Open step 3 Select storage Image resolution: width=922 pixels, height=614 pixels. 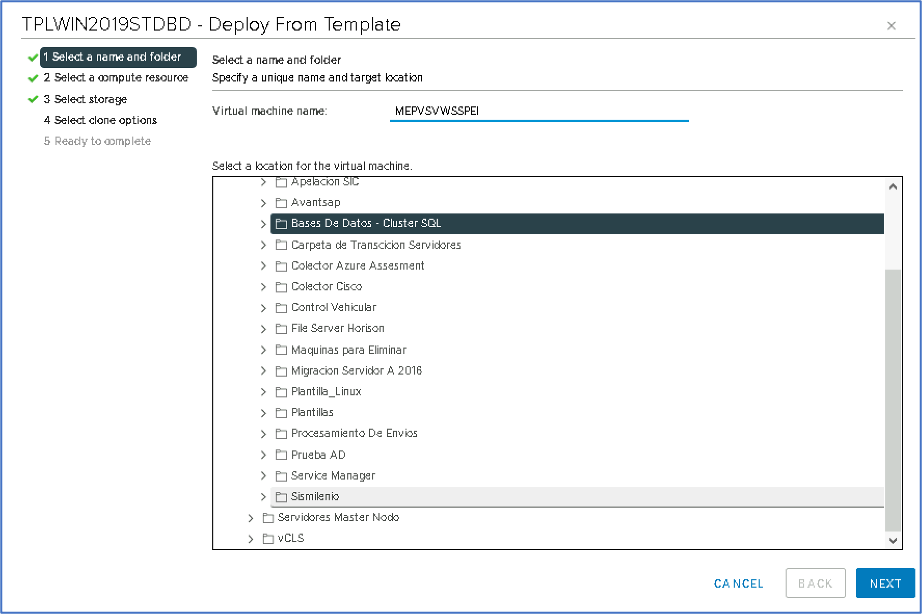(x=85, y=99)
